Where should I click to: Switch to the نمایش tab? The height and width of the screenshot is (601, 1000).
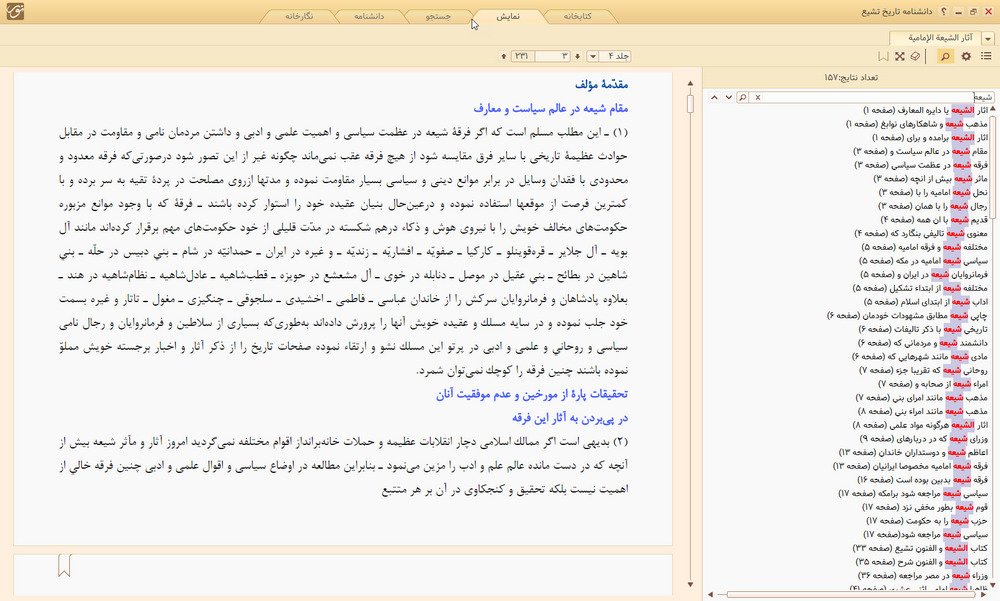tap(508, 17)
